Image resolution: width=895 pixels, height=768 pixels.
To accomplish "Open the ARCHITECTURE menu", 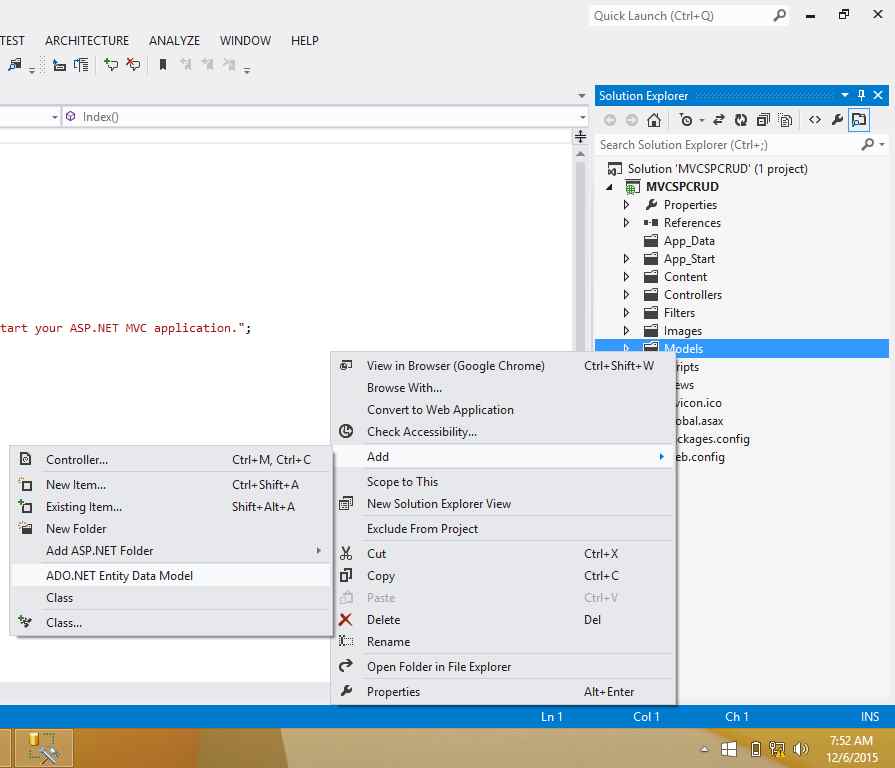I will (x=87, y=41).
